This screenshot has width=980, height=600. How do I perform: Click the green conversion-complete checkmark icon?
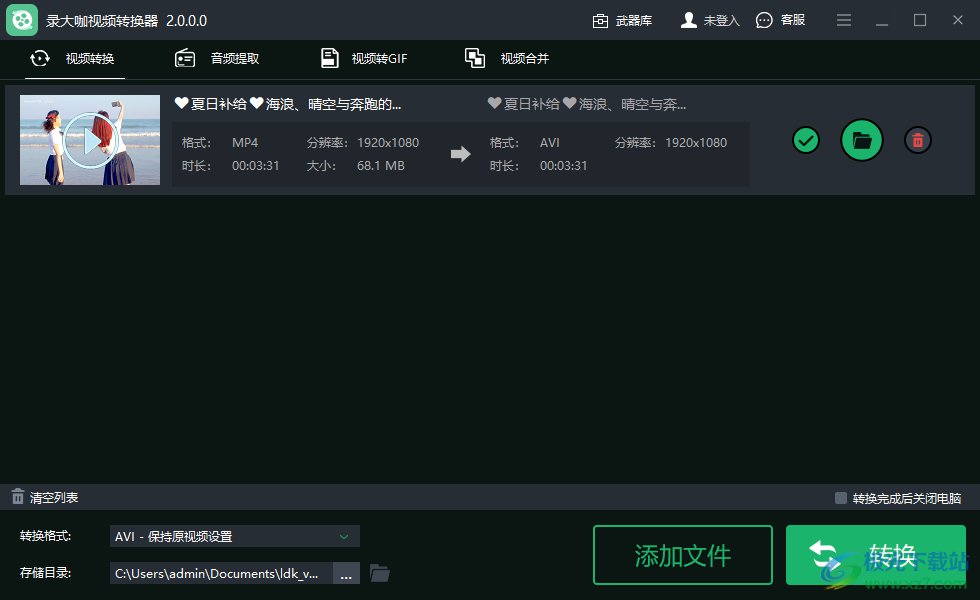[806, 140]
